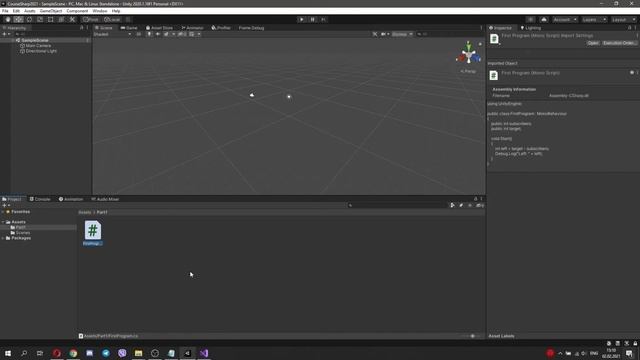This screenshot has width=640, height=360.
Task: Switch to the Animation tab
Action: (71, 199)
